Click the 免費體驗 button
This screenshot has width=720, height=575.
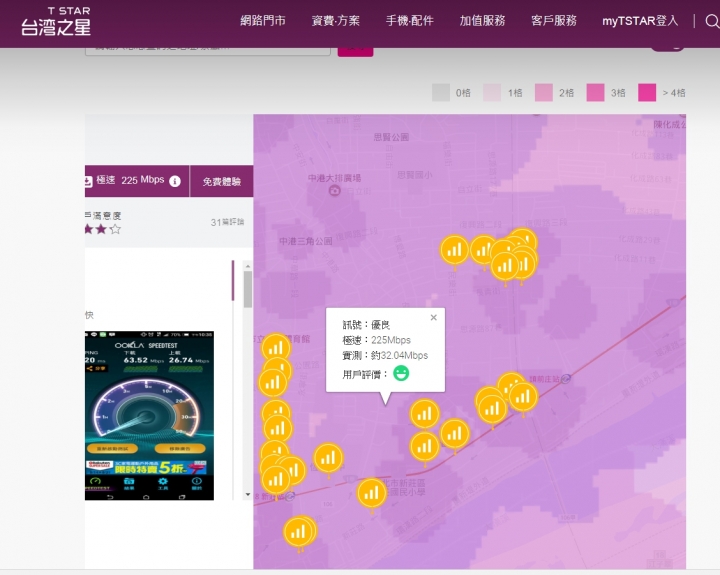coord(222,181)
